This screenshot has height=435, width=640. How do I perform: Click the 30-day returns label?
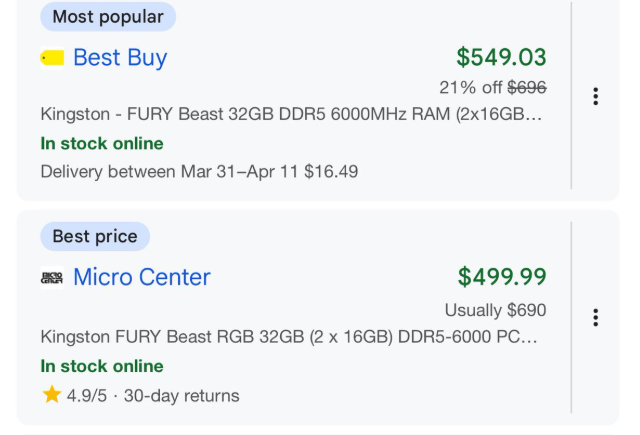coord(182,396)
